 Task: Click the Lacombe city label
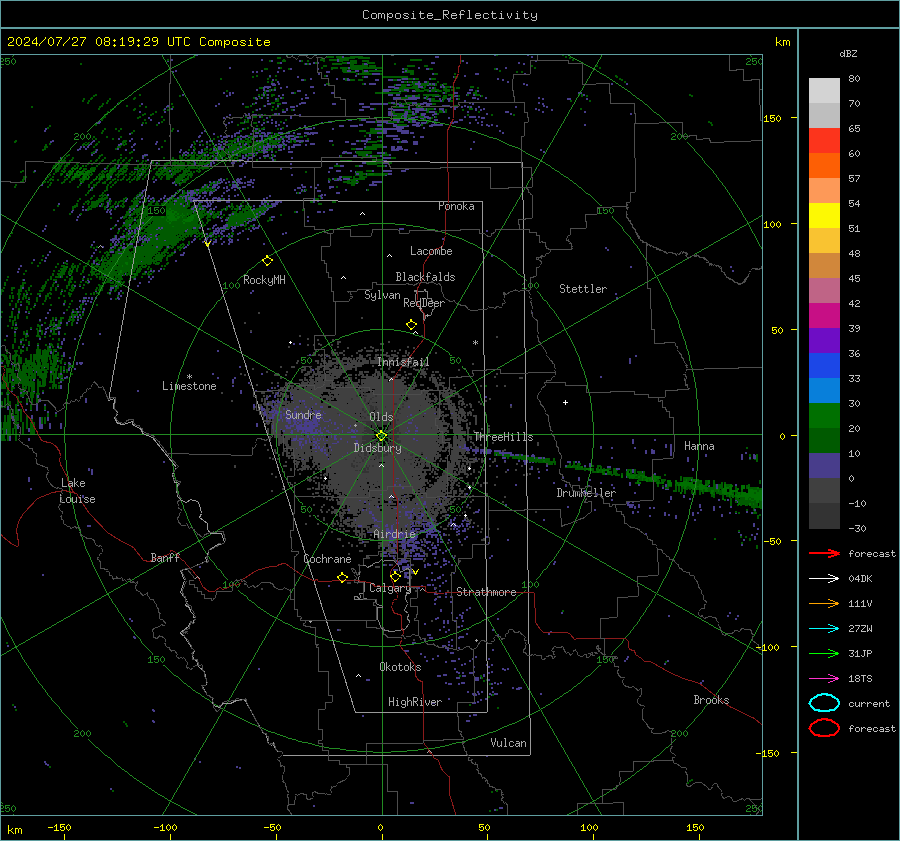pos(431,251)
